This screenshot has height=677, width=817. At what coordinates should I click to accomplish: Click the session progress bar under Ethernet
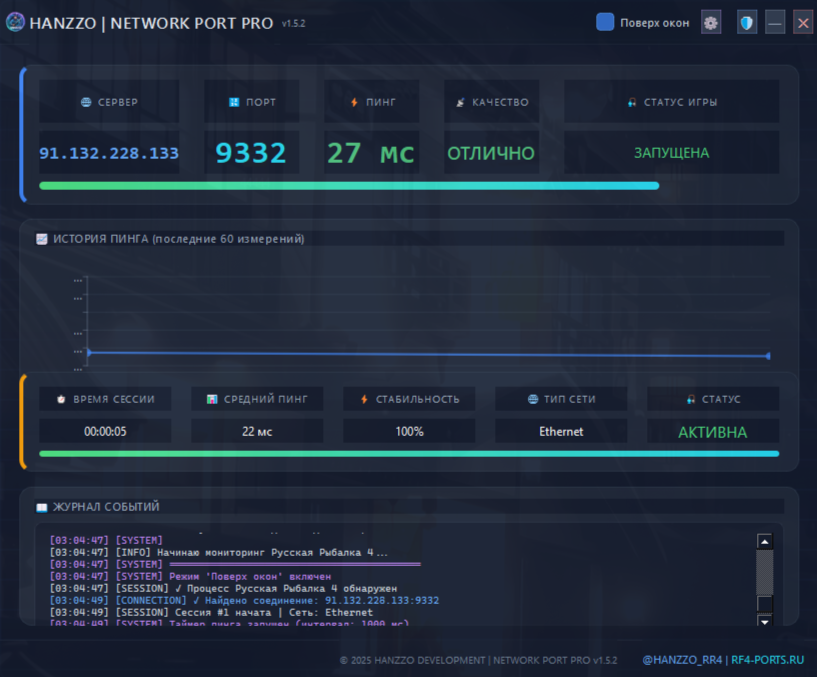(408, 453)
